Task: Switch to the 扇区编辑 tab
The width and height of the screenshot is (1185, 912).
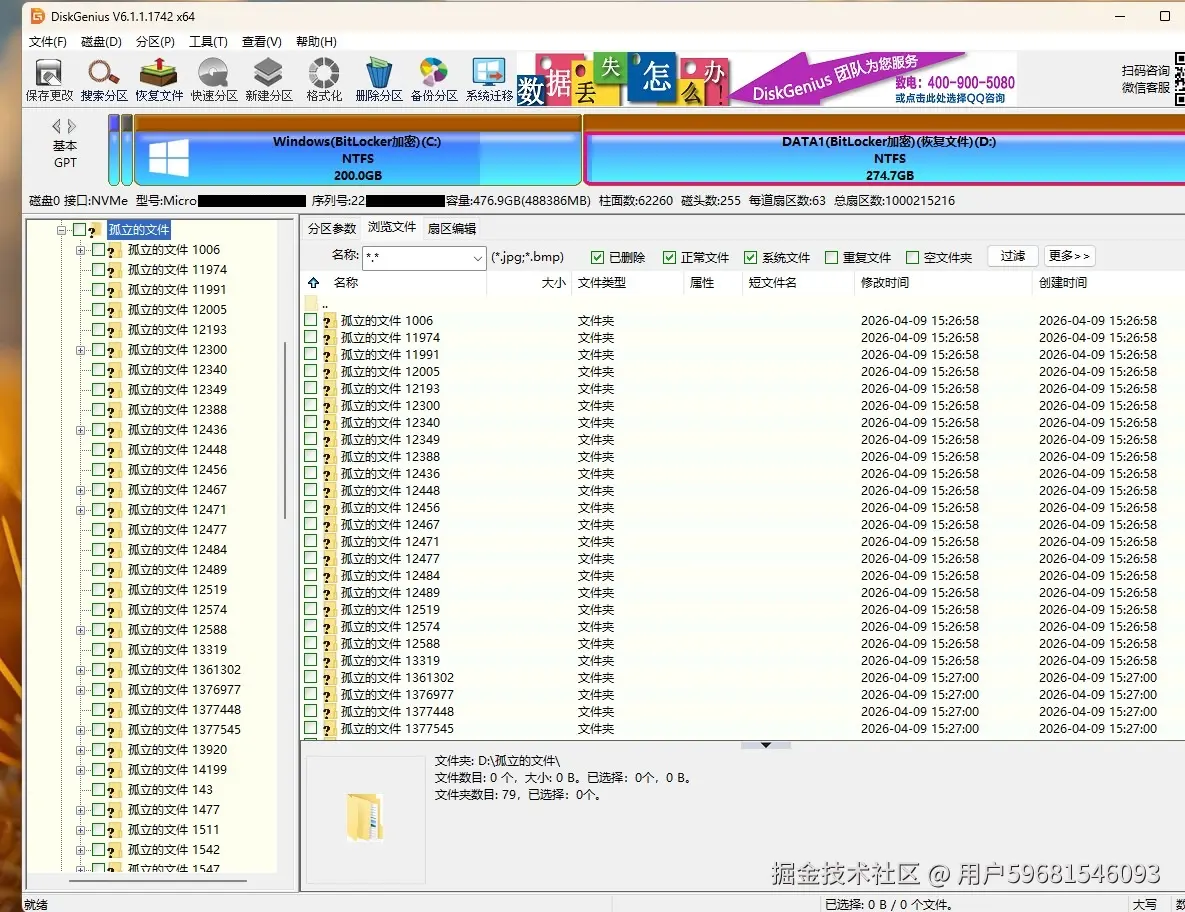Action: tap(451, 228)
